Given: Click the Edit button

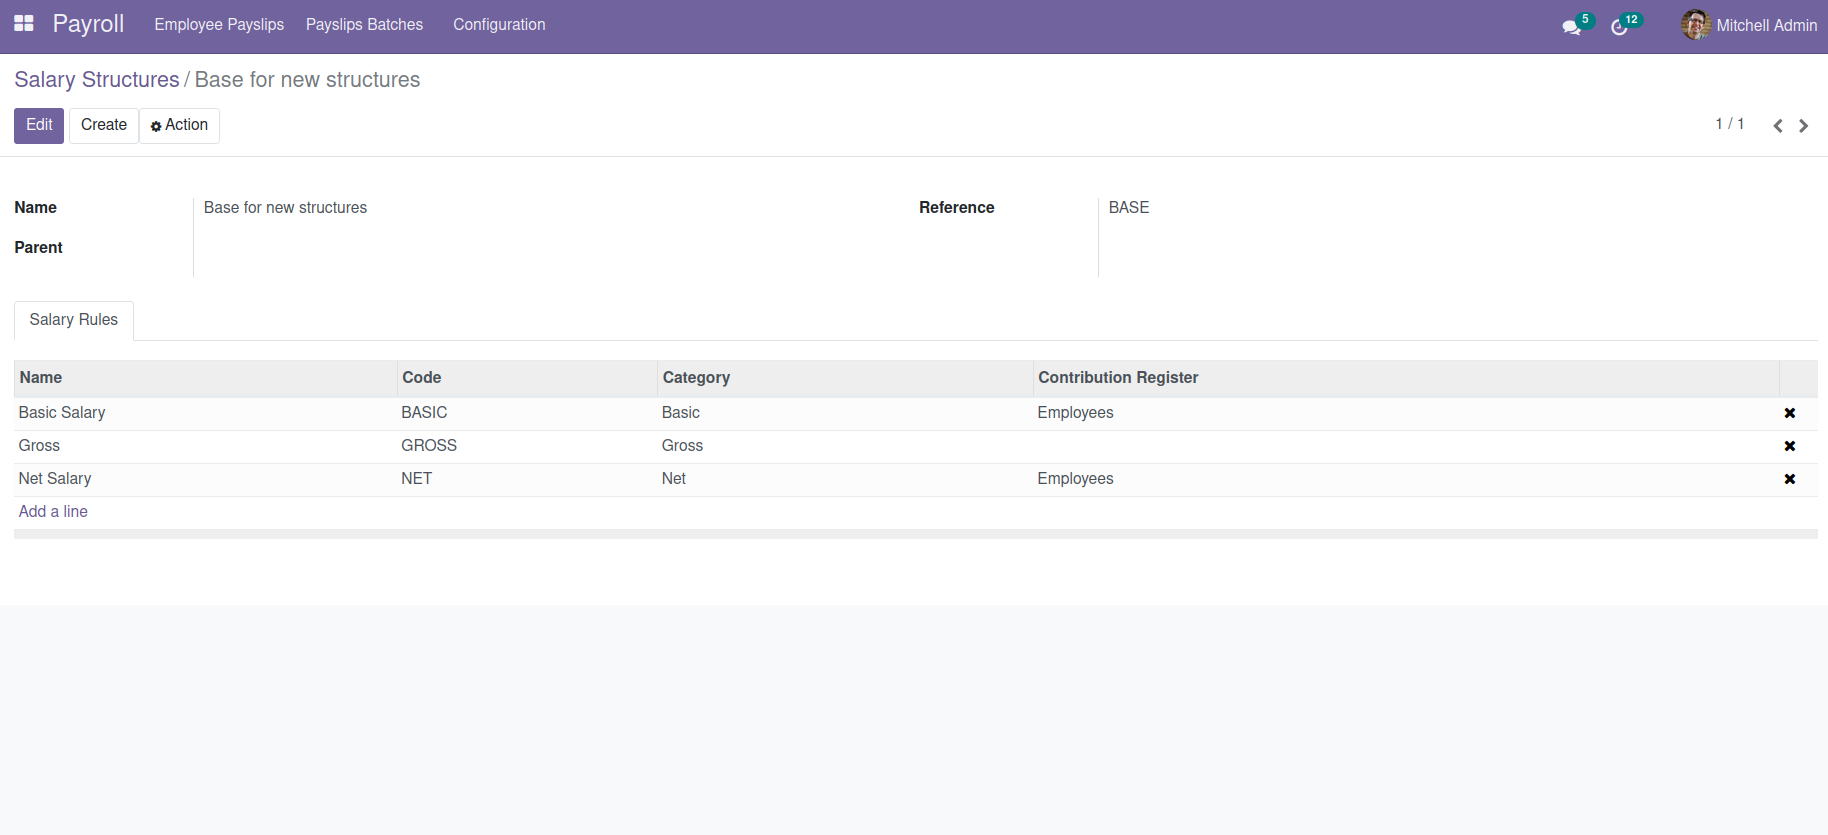Looking at the screenshot, I should tap(39, 125).
